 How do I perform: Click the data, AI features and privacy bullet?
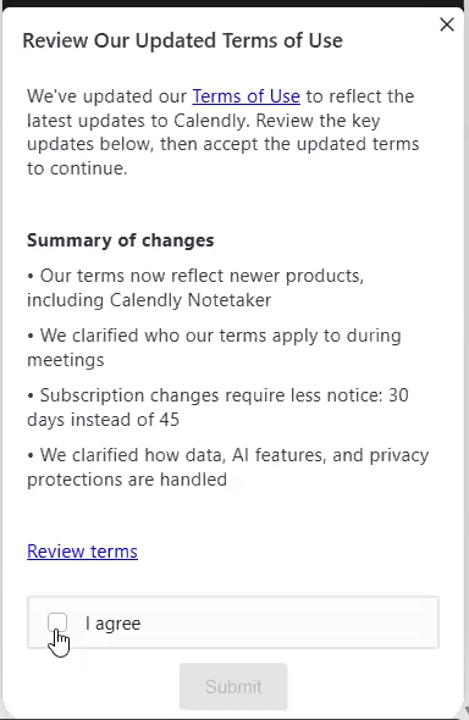tap(228, 467)
